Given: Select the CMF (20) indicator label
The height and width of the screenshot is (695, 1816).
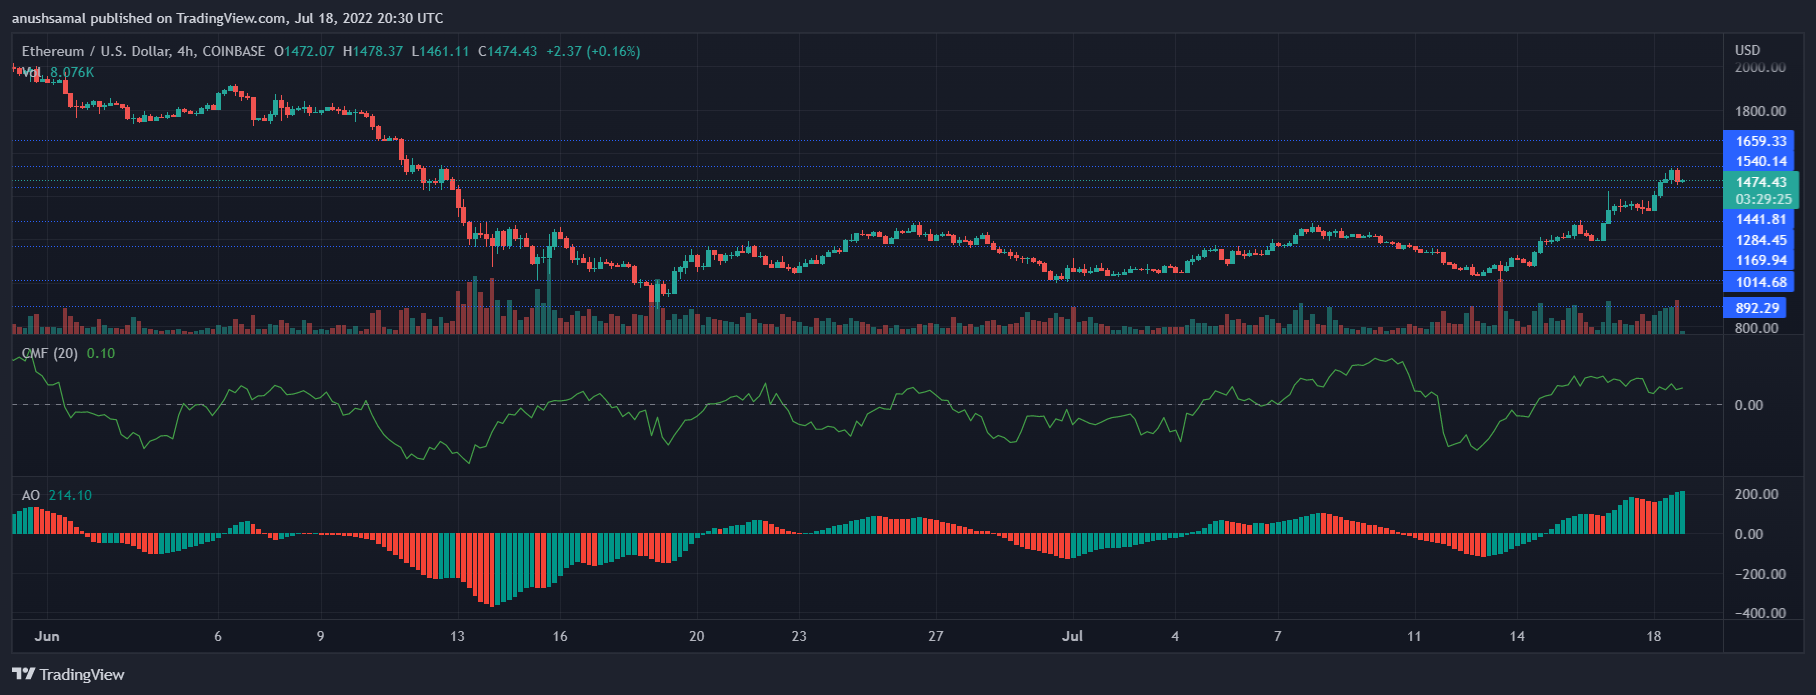Looking at the screenshot, I should 50,353.
